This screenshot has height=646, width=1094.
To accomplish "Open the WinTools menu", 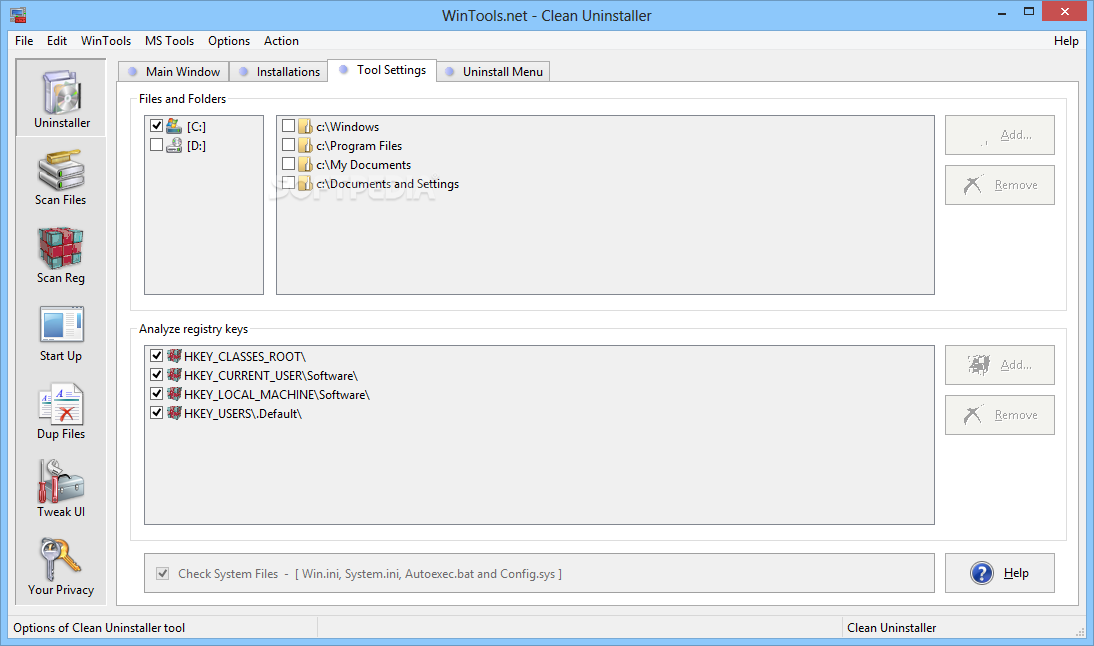I will (105, 40).
